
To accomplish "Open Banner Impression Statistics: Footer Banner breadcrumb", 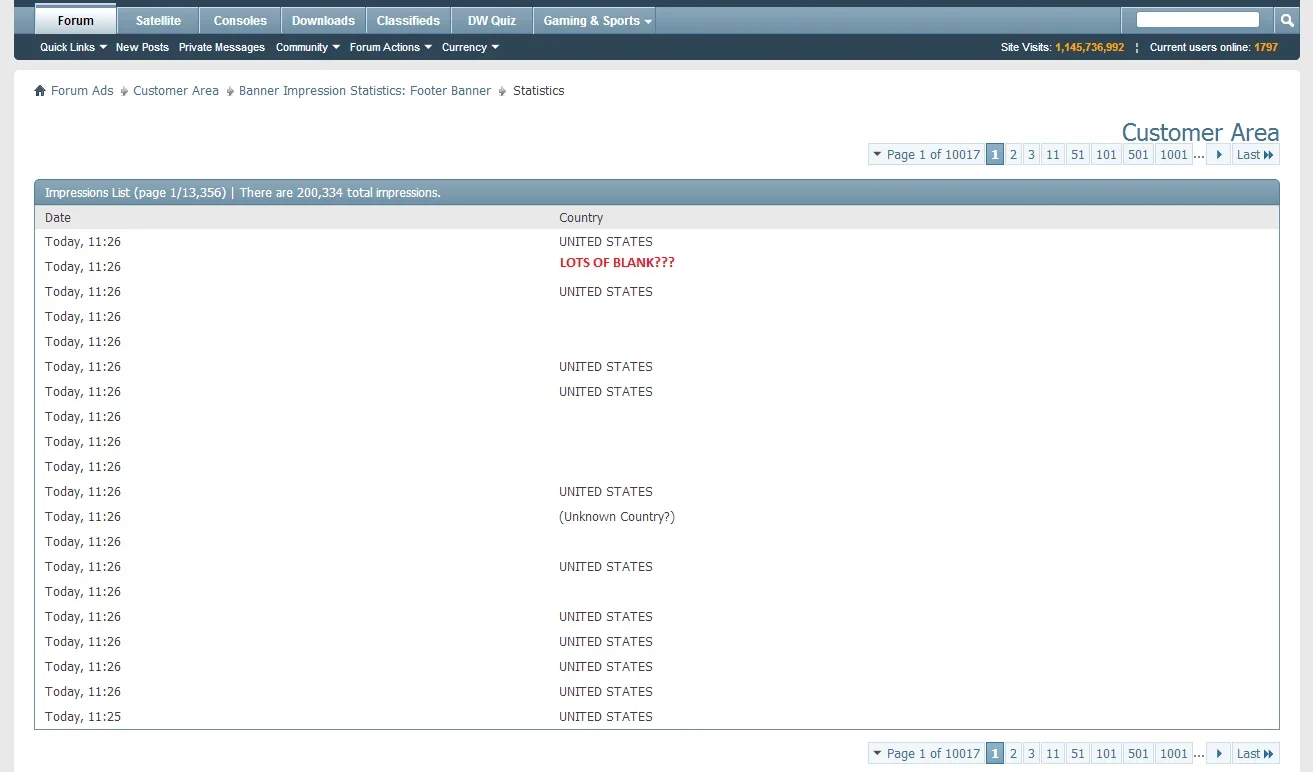I will click(365, 91).
